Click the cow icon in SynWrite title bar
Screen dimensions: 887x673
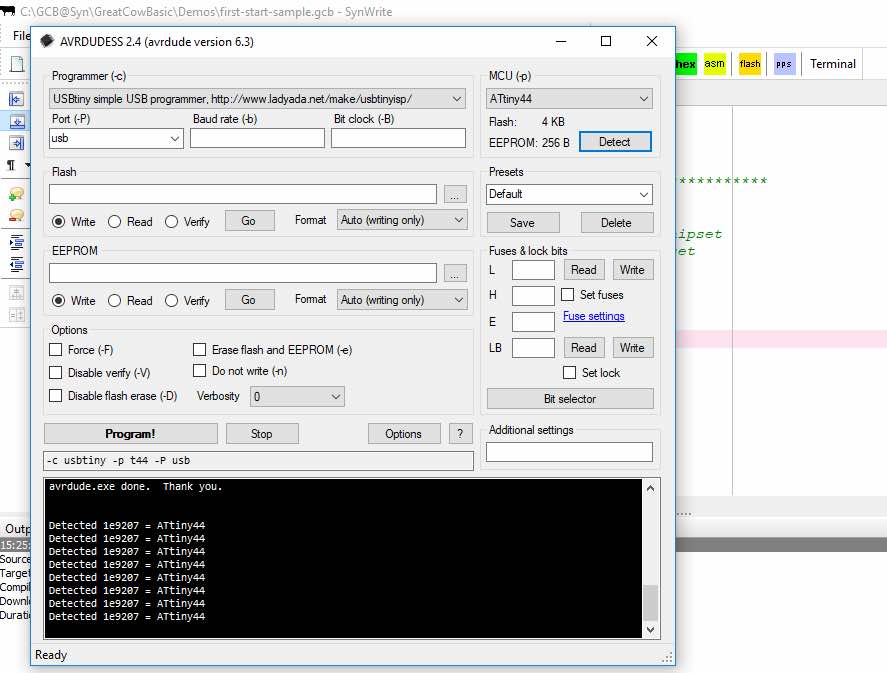(8, 11)
